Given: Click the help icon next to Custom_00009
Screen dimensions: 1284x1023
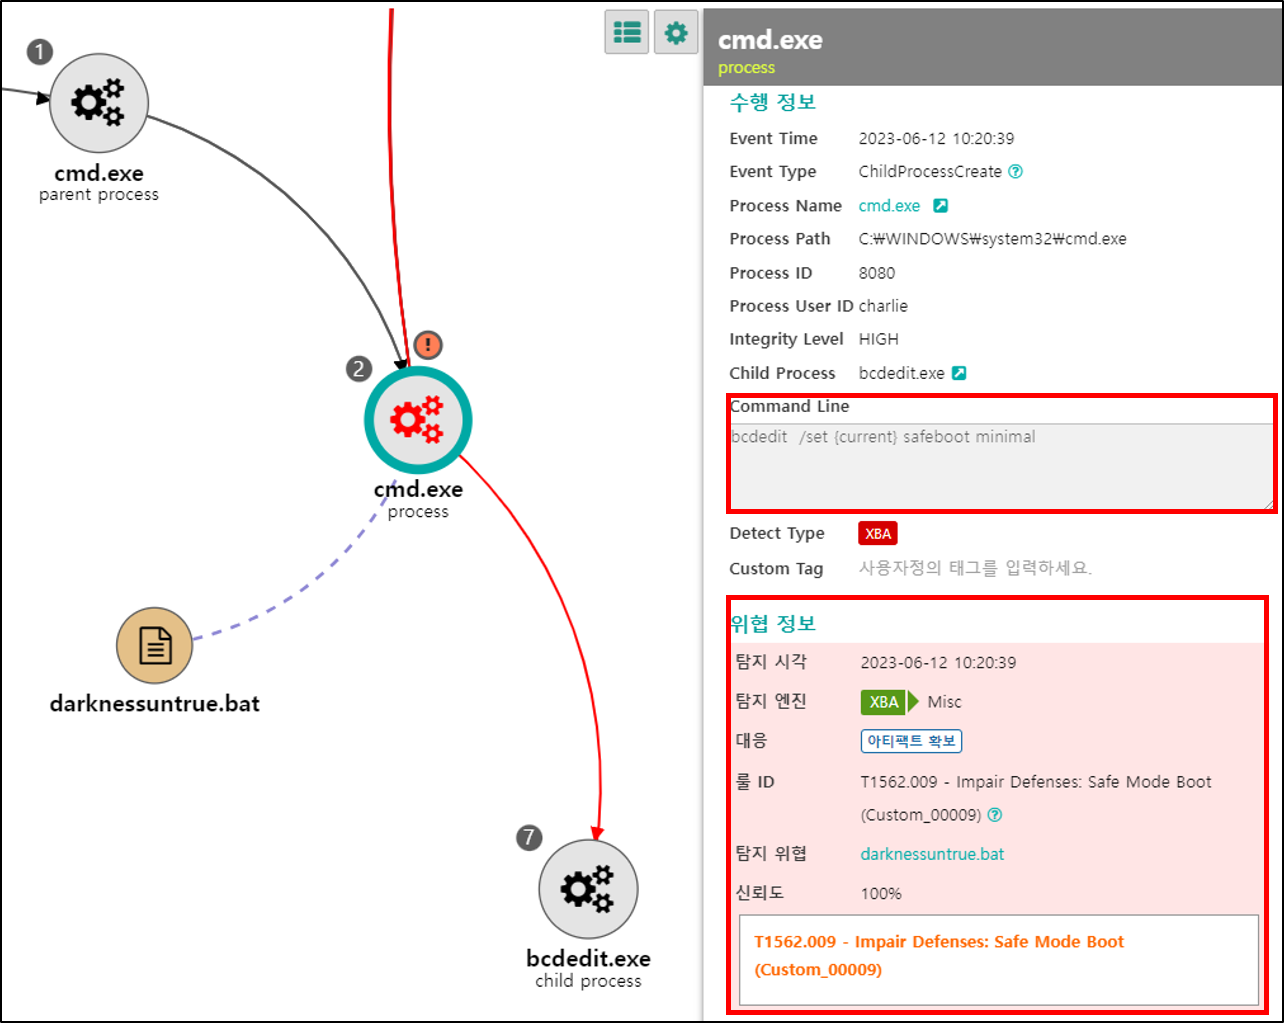Looking at the screenshot, I should click(995, 814).
